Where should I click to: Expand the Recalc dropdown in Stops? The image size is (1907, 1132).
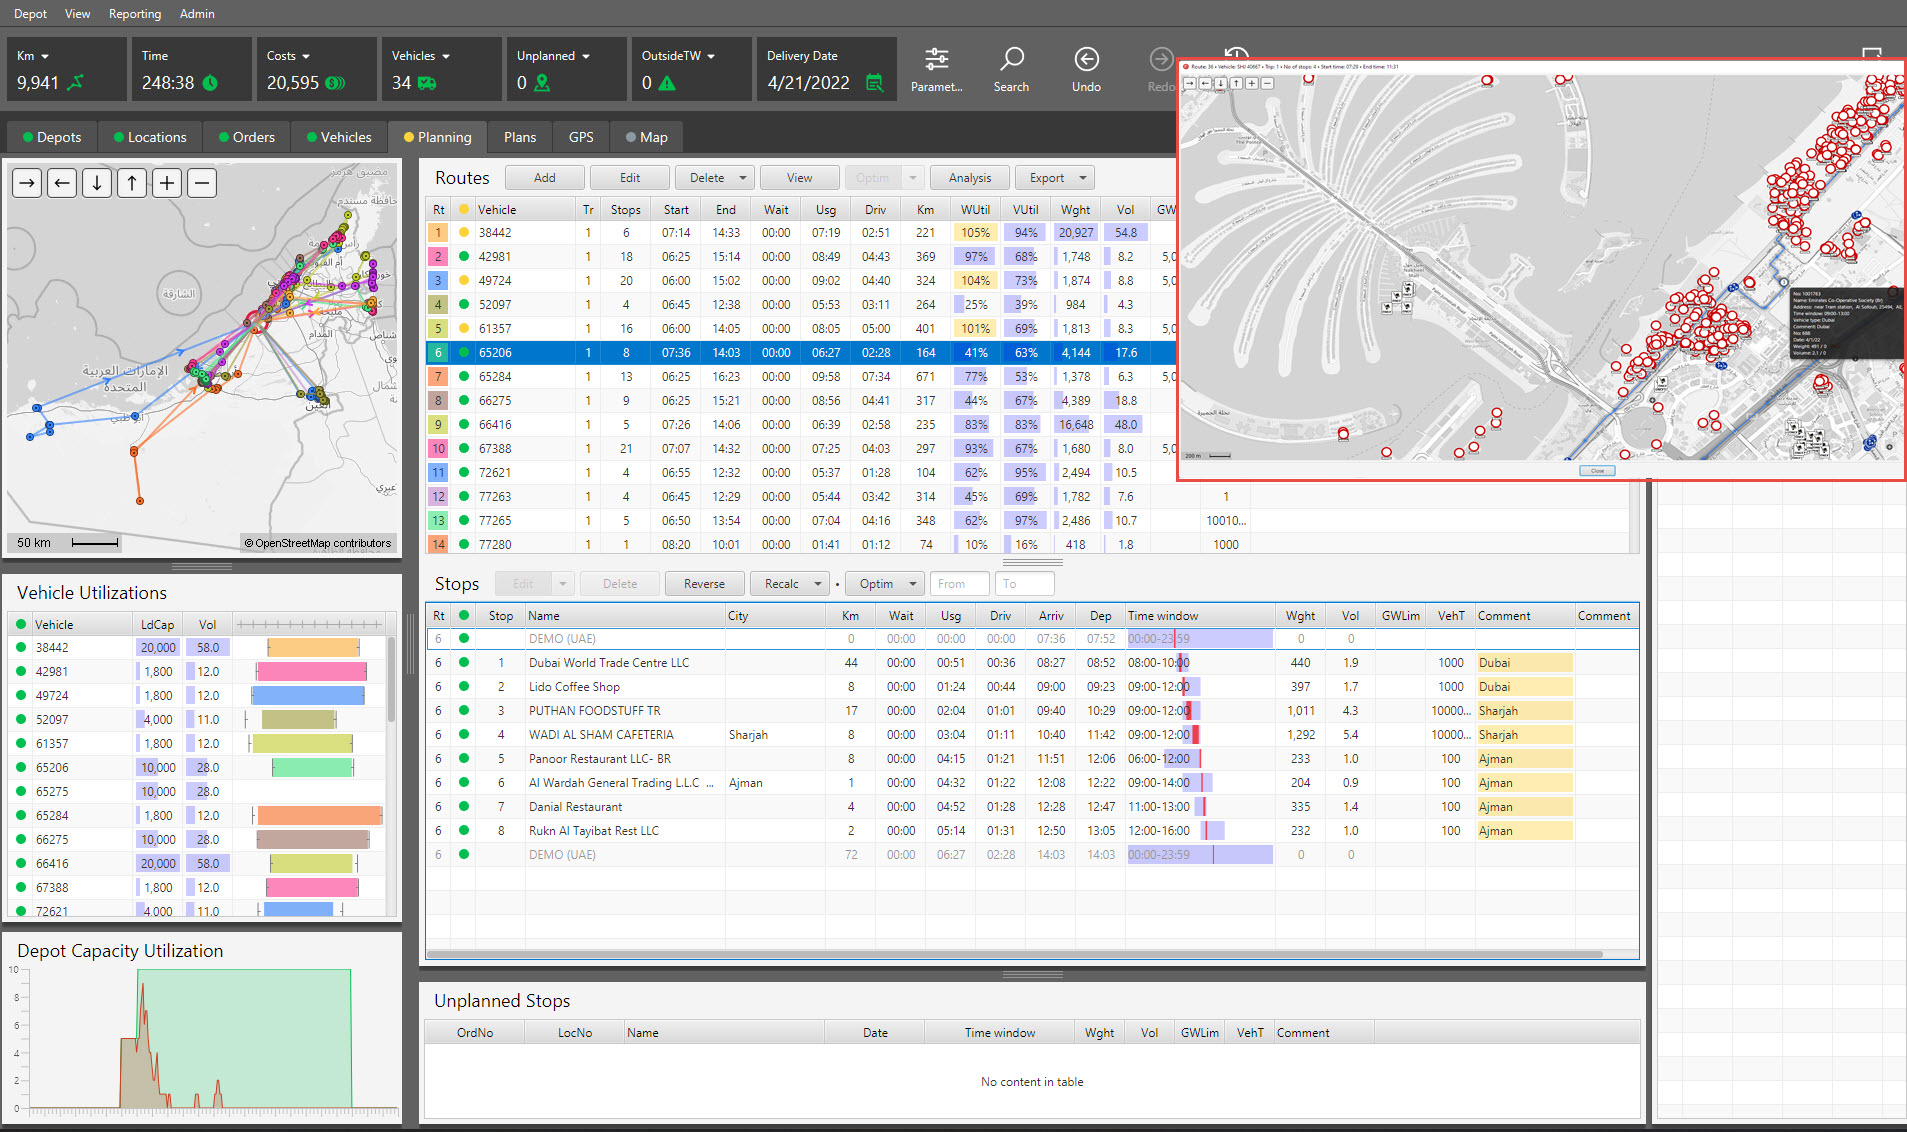click(x=817, y=584)
